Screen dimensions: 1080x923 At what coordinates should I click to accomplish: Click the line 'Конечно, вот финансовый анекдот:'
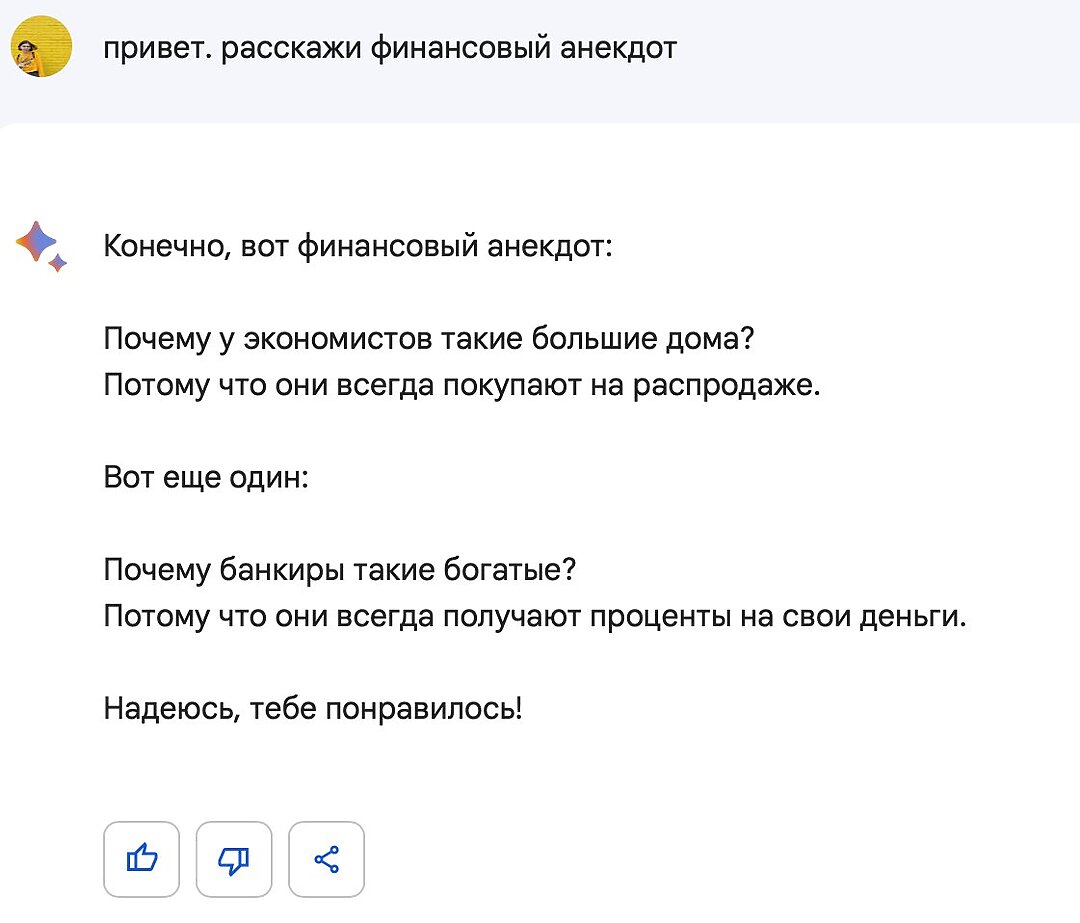[x=358, y=245]
